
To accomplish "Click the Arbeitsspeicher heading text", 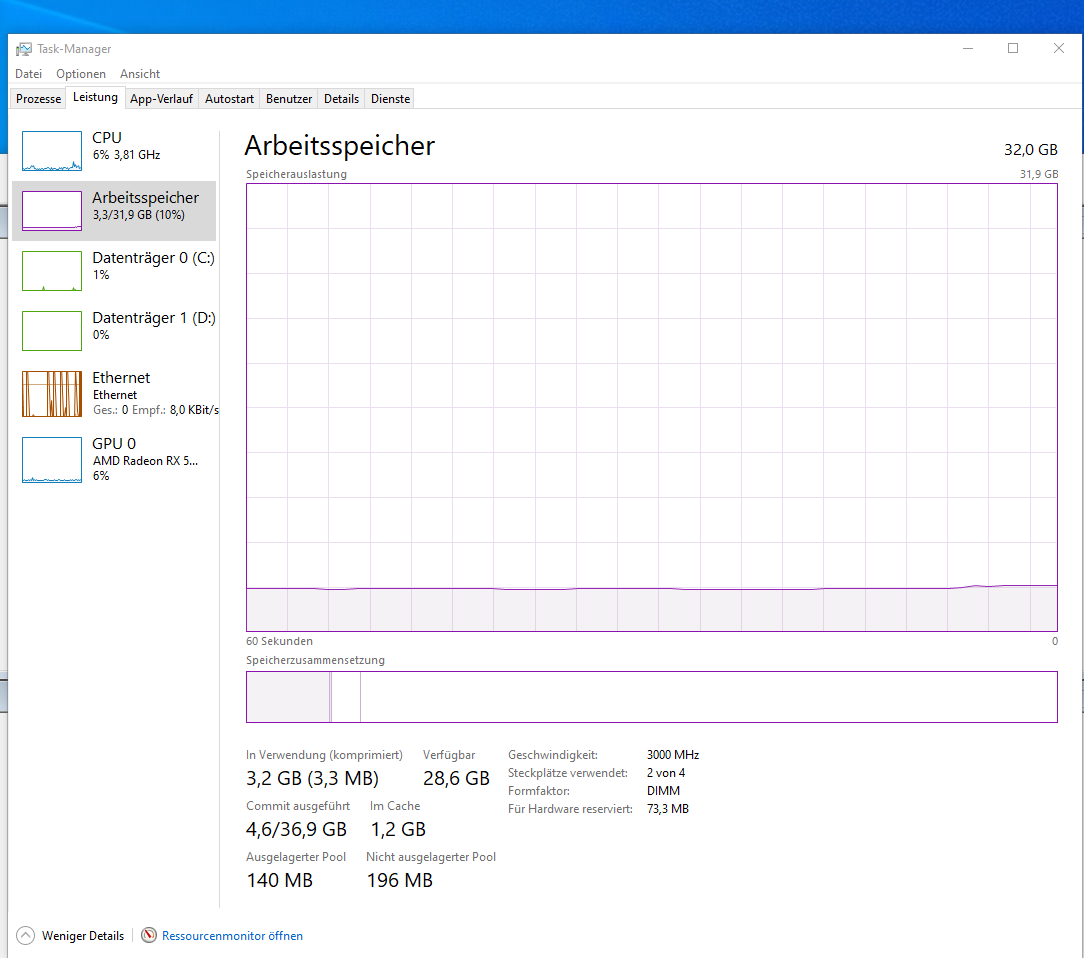I will [x=339, y=146].
